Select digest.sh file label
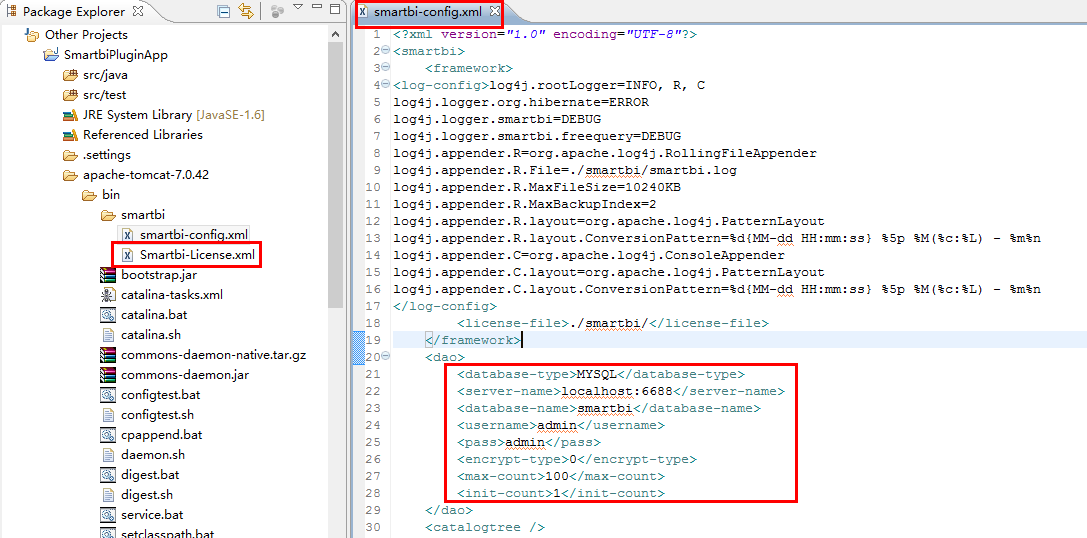Screen dimensions: 1087x538 pos(146,496)
